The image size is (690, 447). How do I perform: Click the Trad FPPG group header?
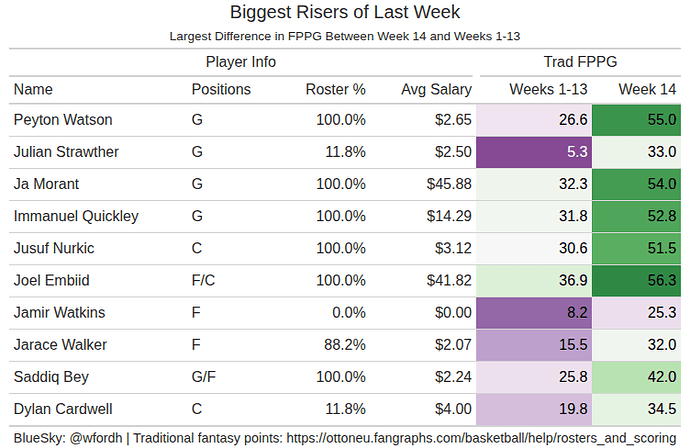click(579, 61)
